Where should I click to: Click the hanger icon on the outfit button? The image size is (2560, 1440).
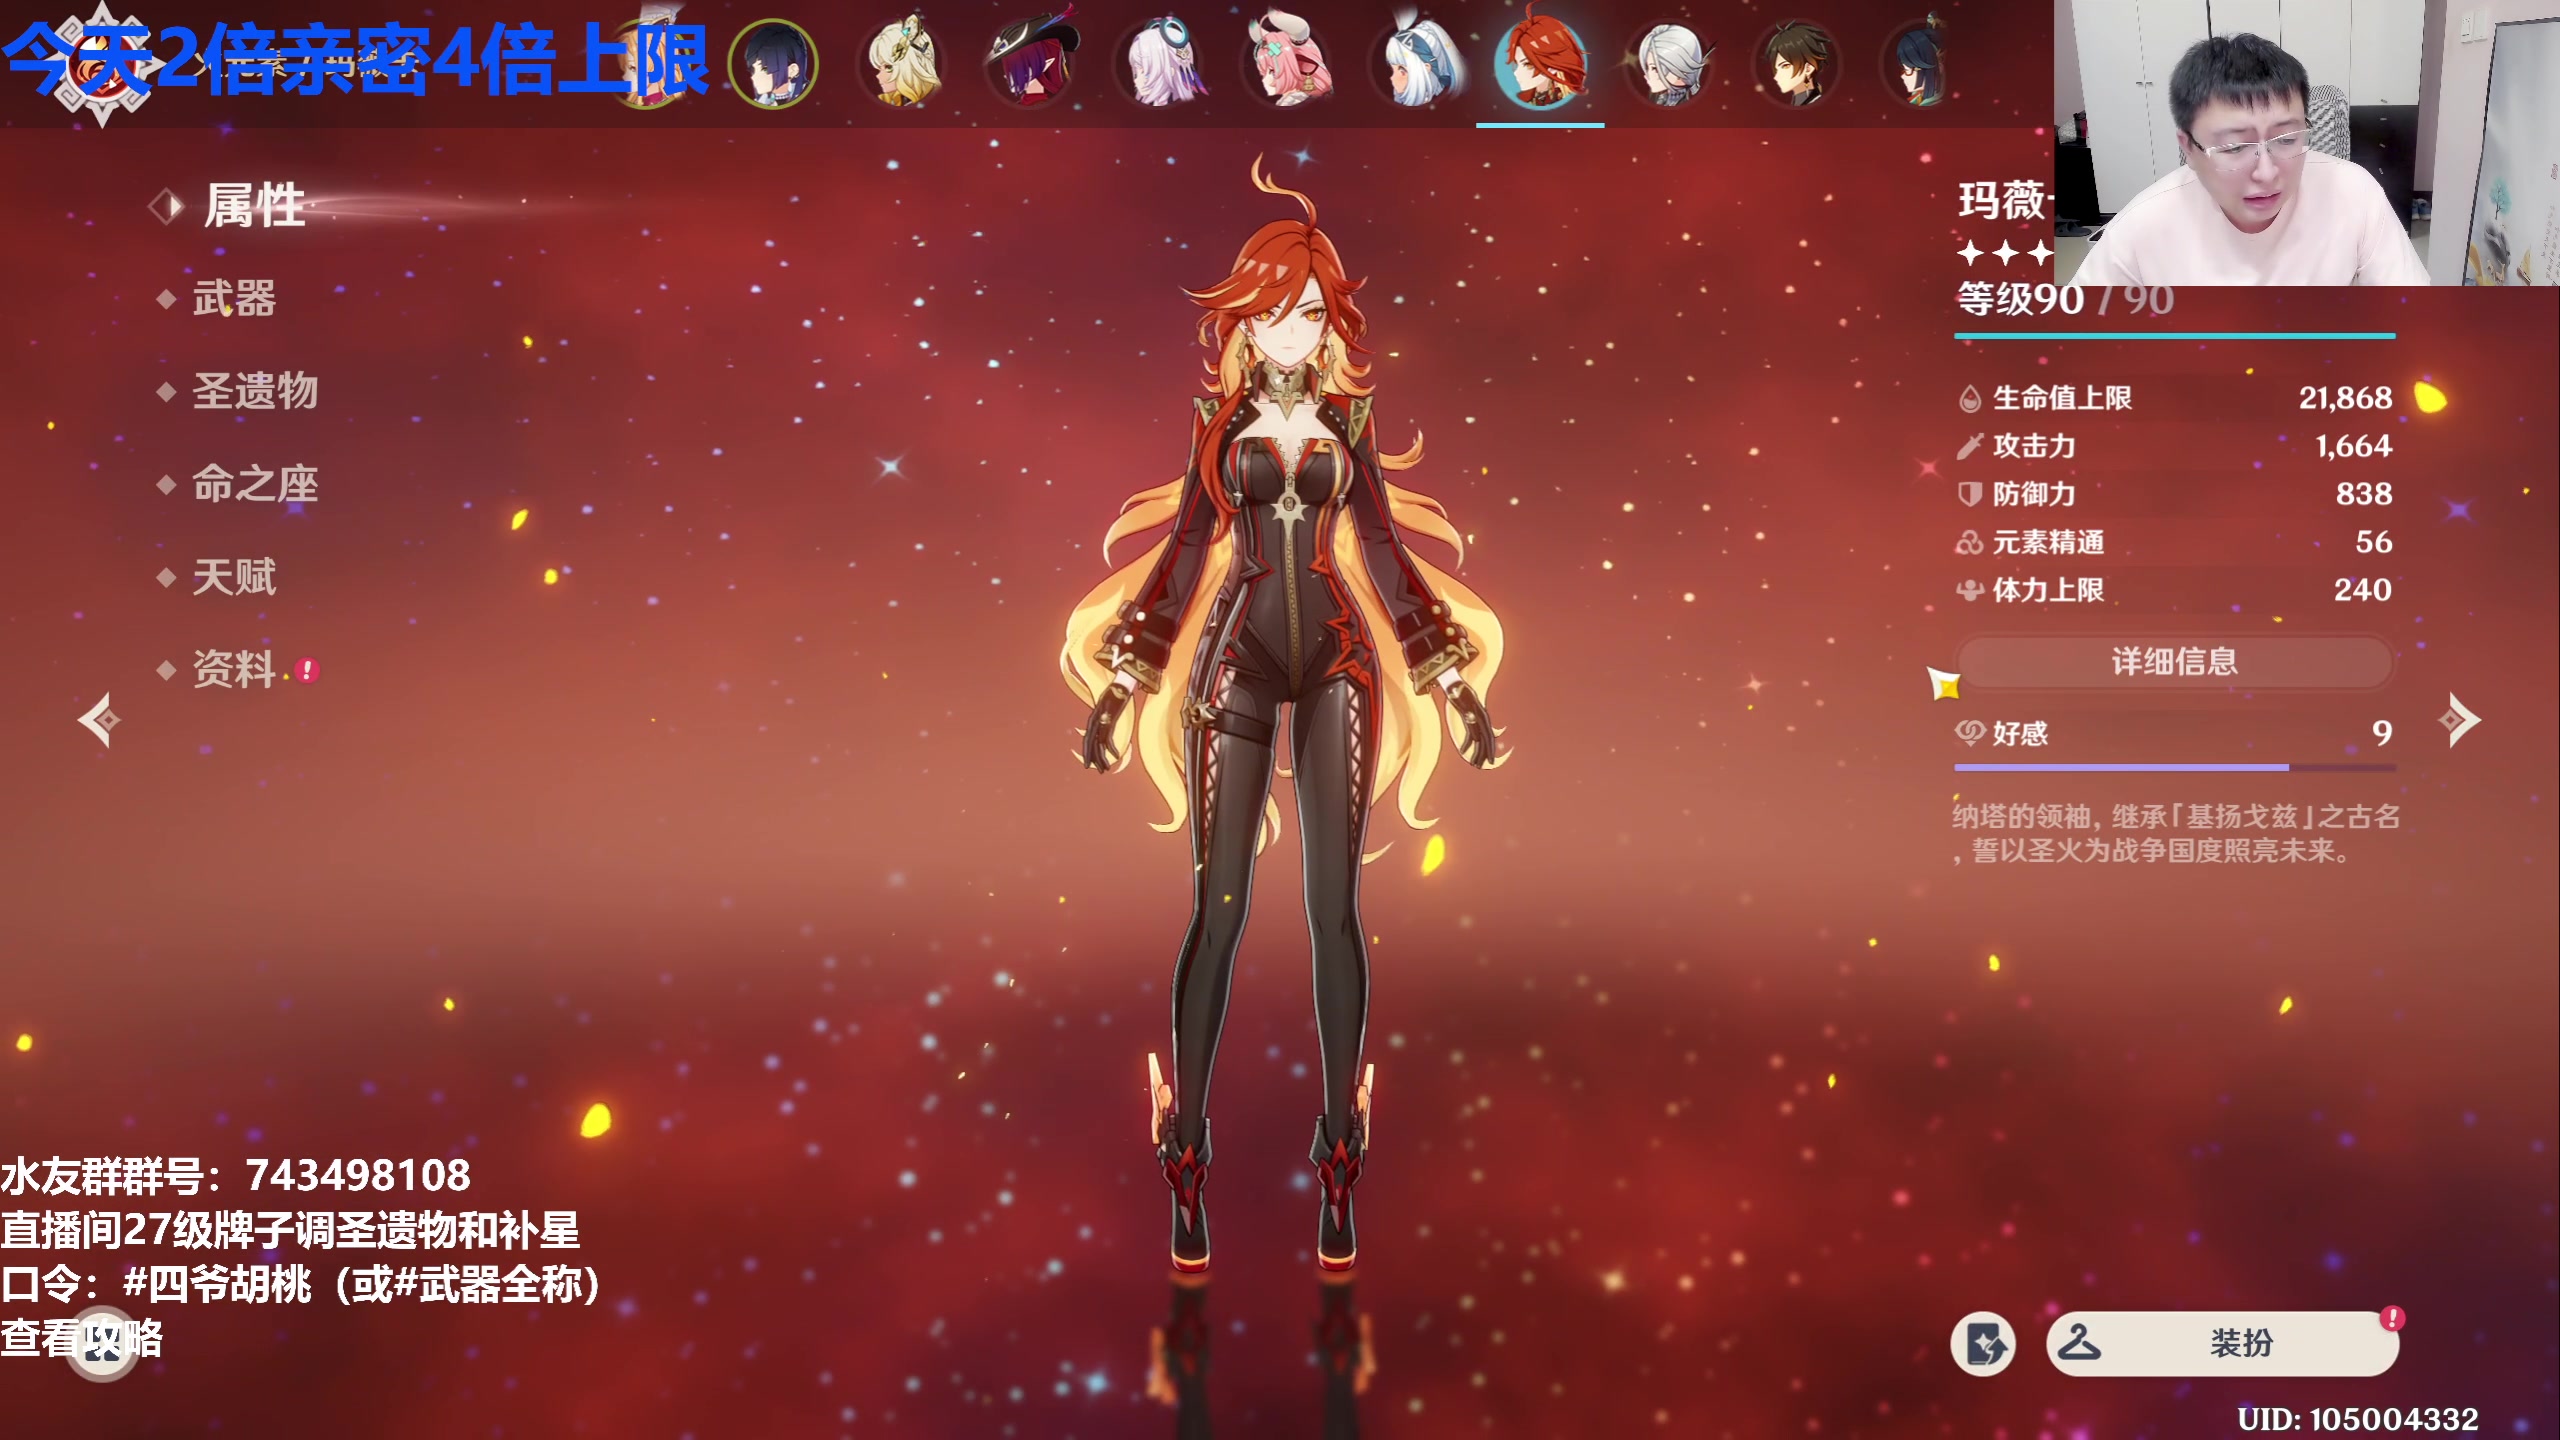pyautogui.click(x=2080, y=1342)
